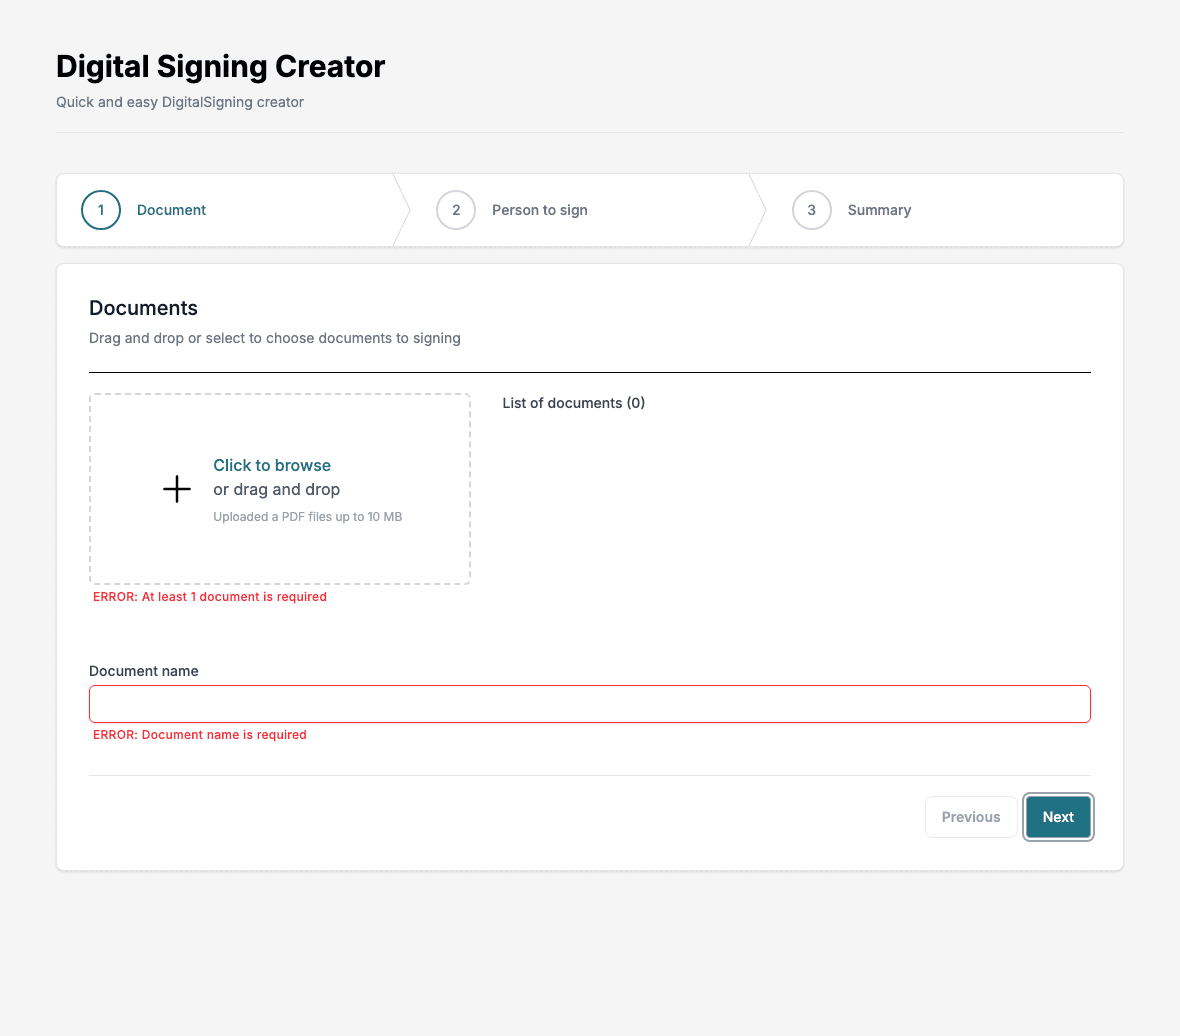Focus the Document name input field
Image resolution: width=1180 pixels, height=1036 pixels.
click(x=589, y=704)
